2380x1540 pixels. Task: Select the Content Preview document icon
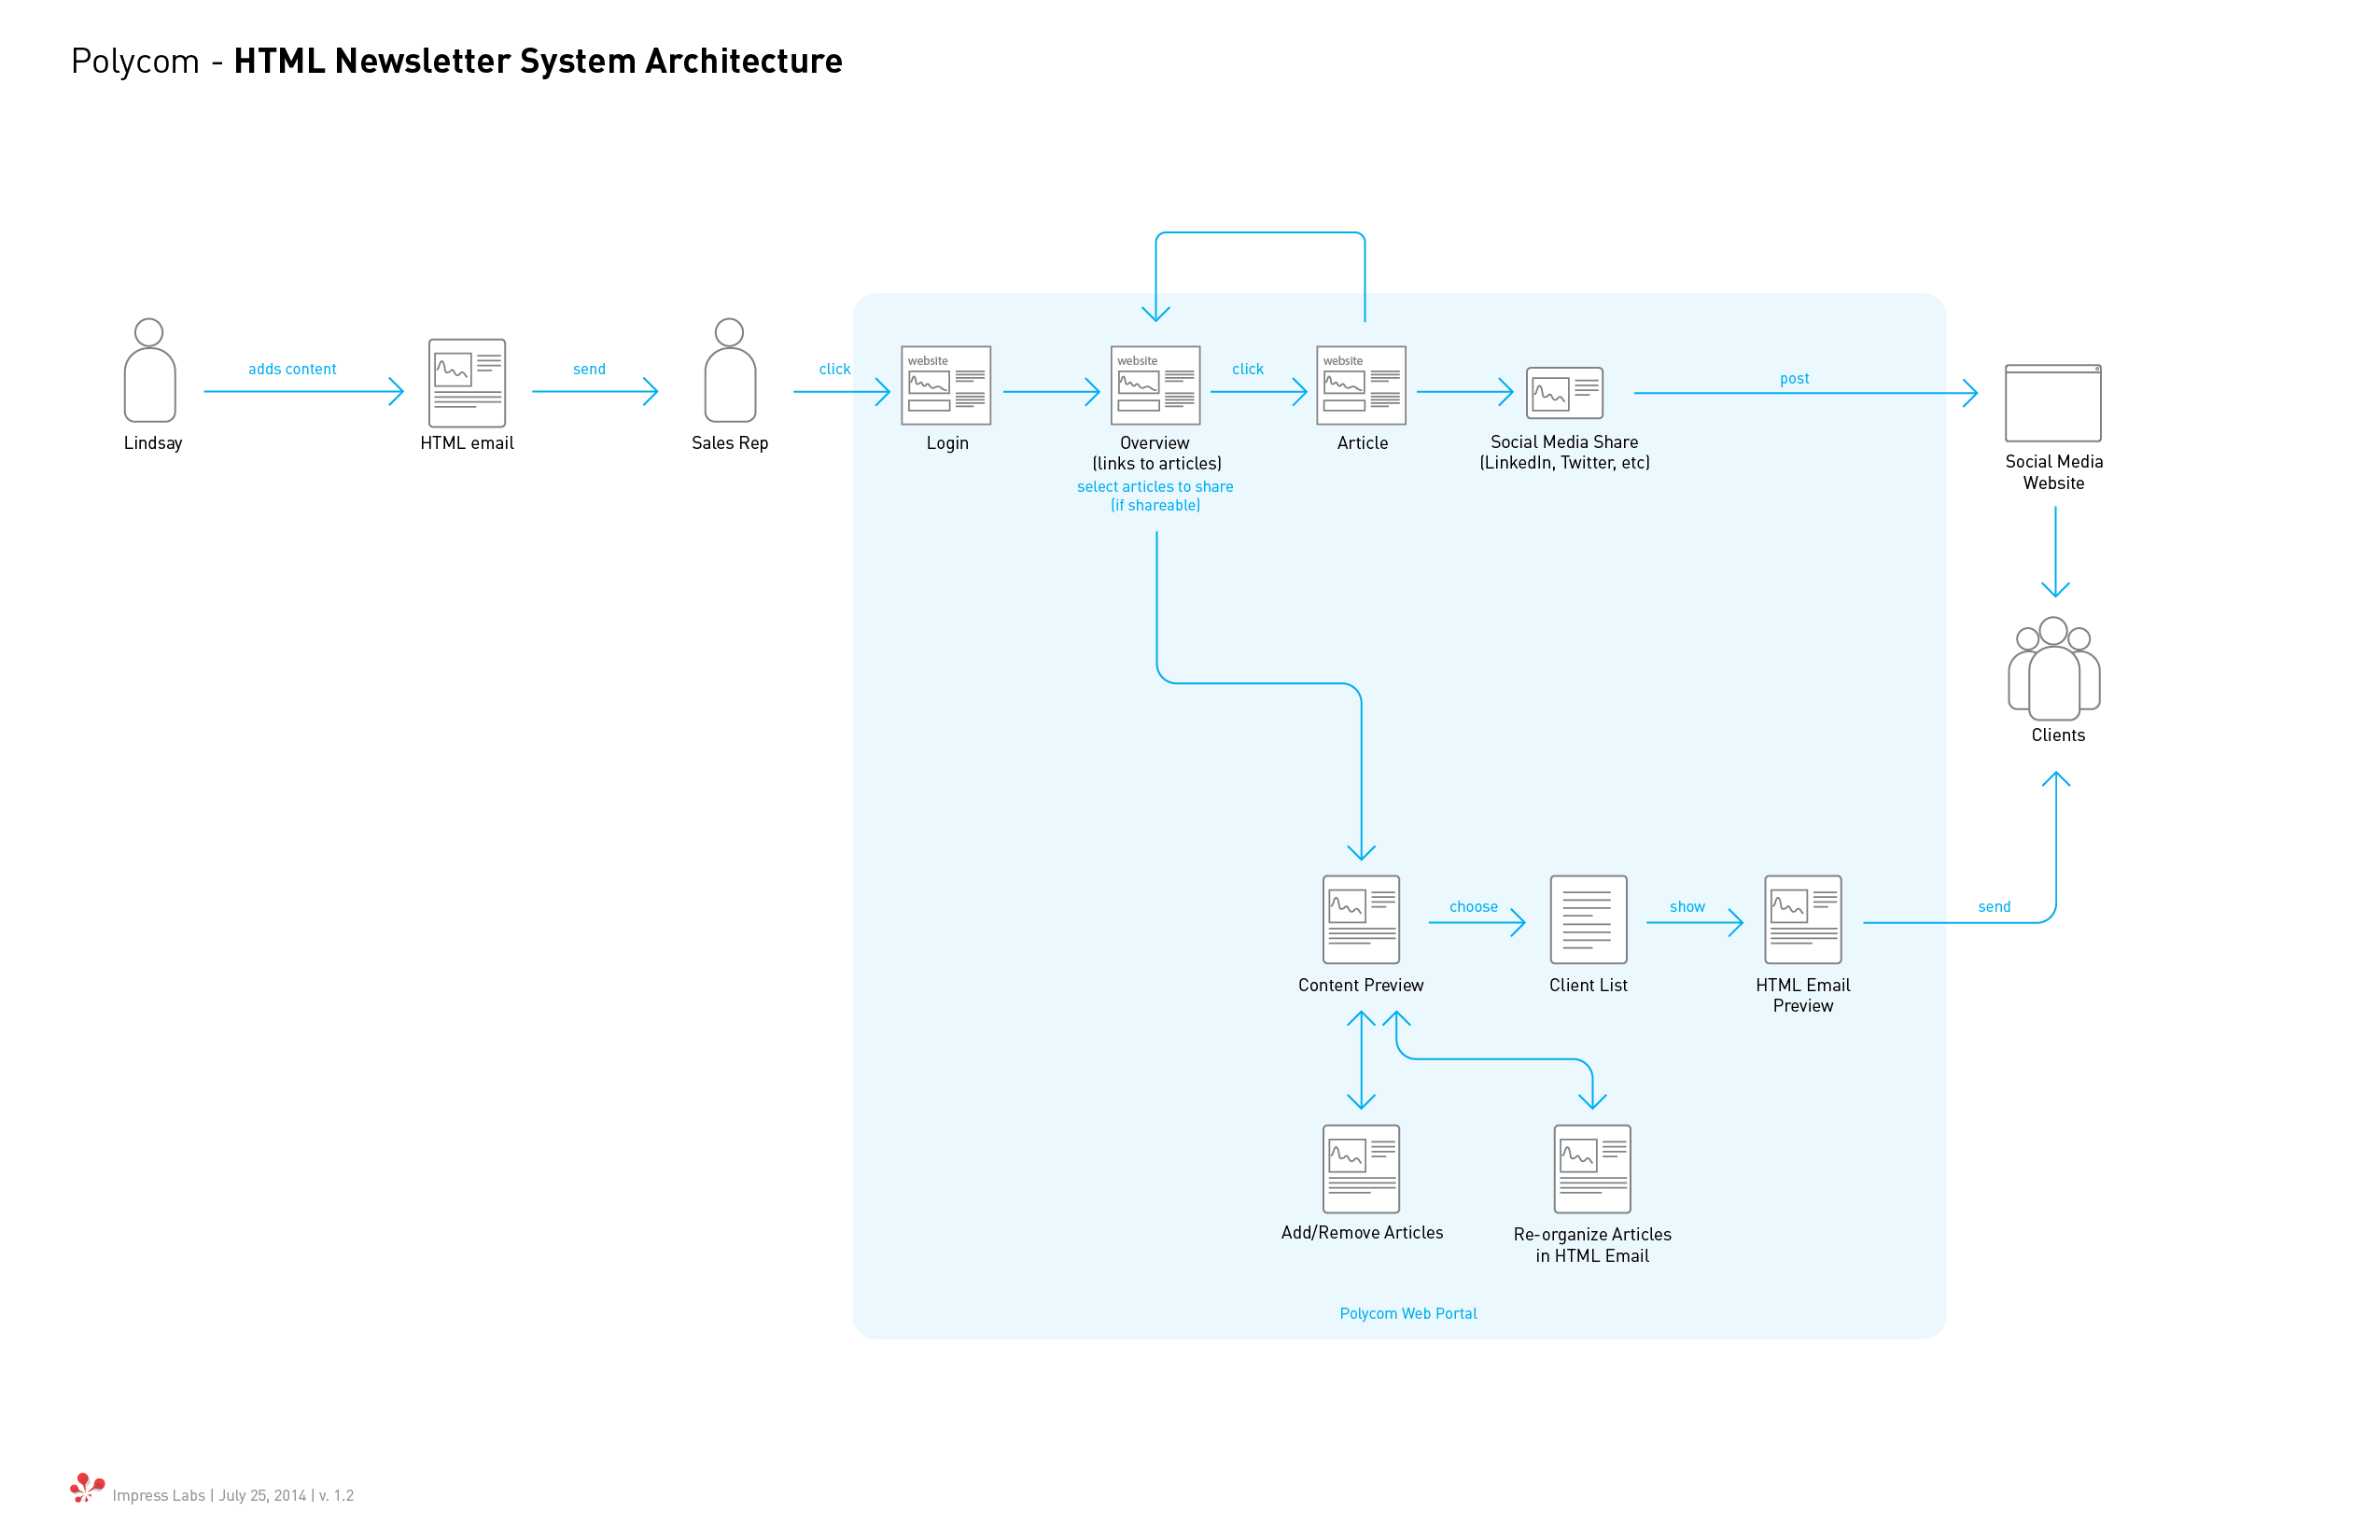pos(1361,920)
